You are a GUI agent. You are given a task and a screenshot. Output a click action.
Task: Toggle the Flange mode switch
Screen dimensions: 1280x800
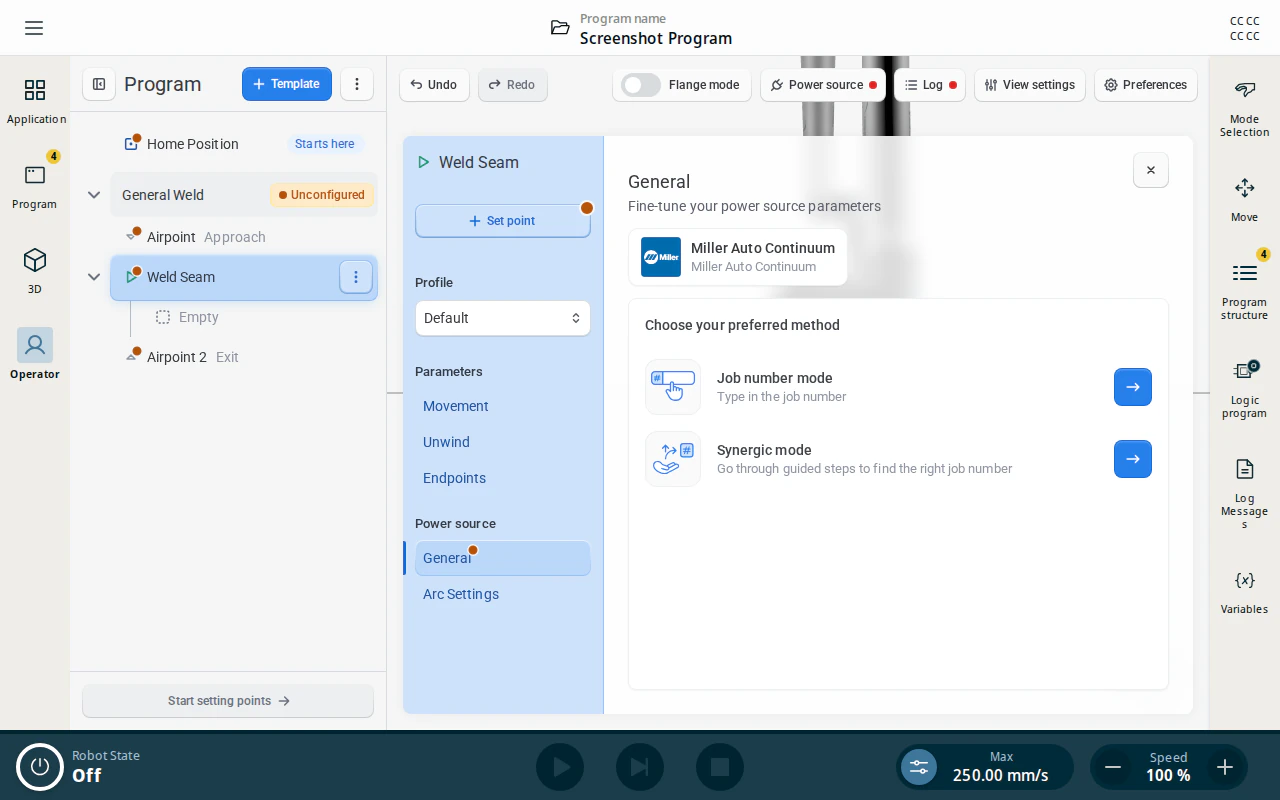[641, 85]
